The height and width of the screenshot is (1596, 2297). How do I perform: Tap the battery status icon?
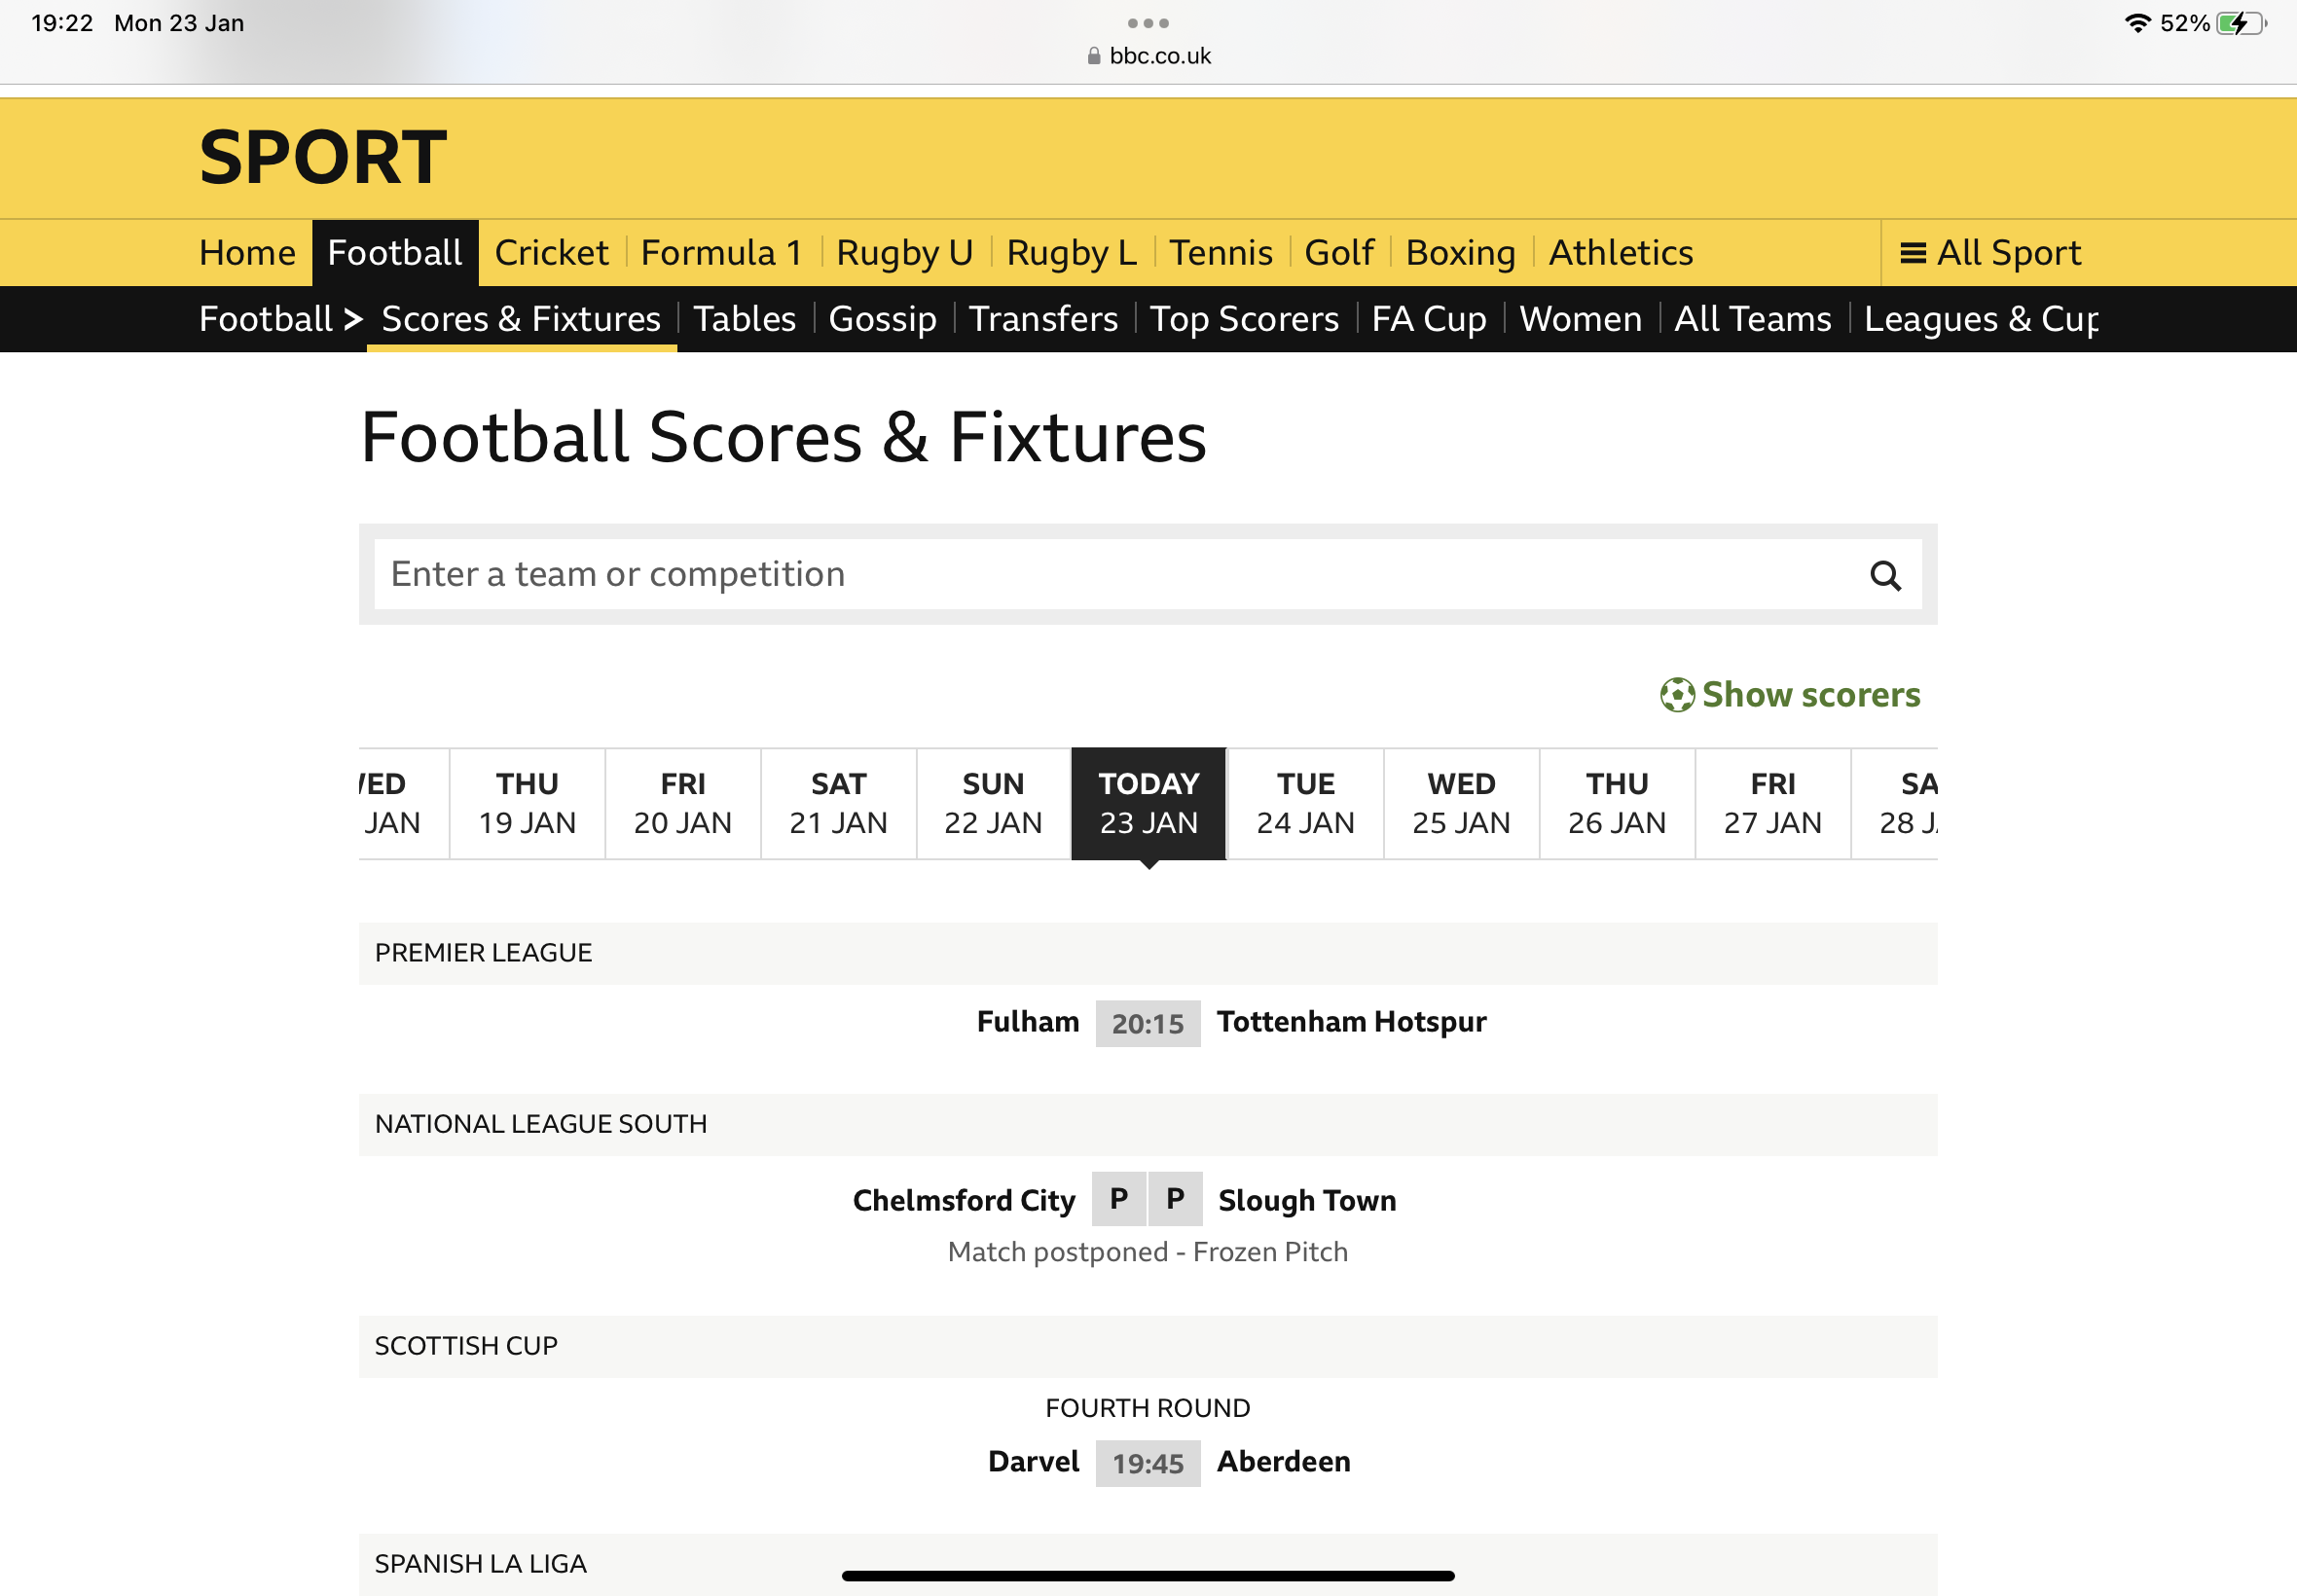click(2240, 23)
